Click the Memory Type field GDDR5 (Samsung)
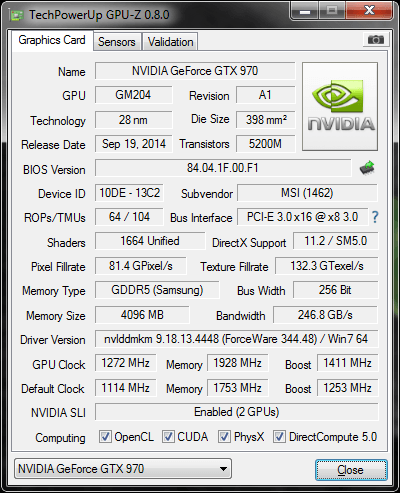400x493 pixels. click(157, 290)
